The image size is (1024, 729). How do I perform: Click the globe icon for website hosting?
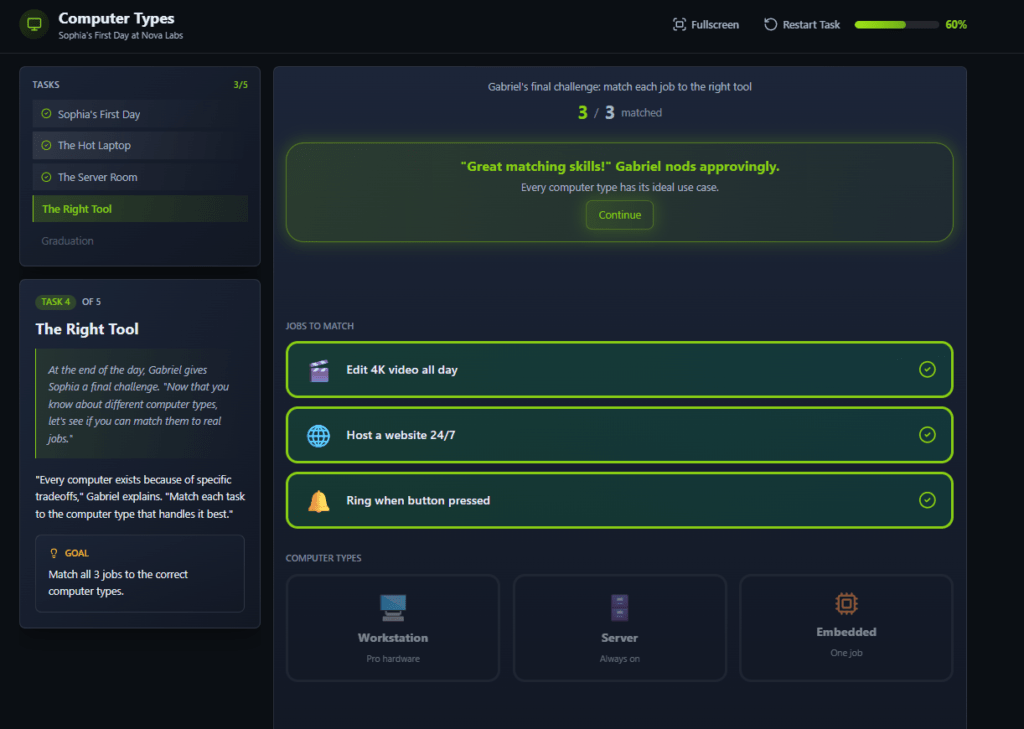click(x=319, y=435)
